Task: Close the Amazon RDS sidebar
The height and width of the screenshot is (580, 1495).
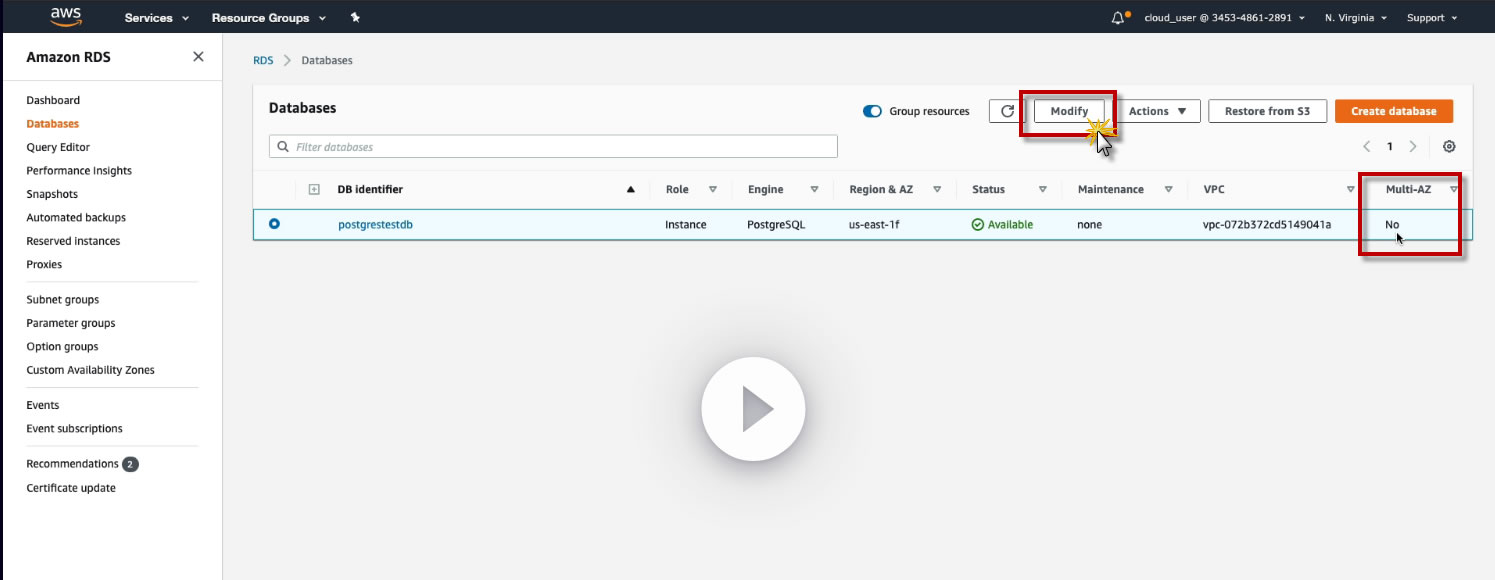Action: click(x=198, y=57)
